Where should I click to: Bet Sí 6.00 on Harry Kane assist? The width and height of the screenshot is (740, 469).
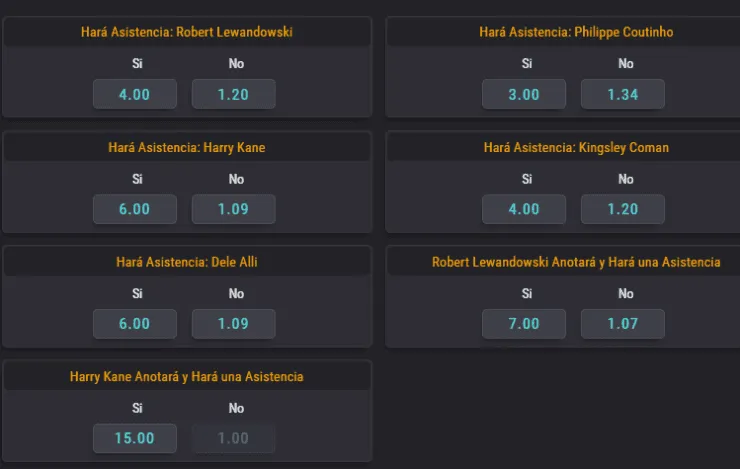pyautogui.click(x=134, y=209)
